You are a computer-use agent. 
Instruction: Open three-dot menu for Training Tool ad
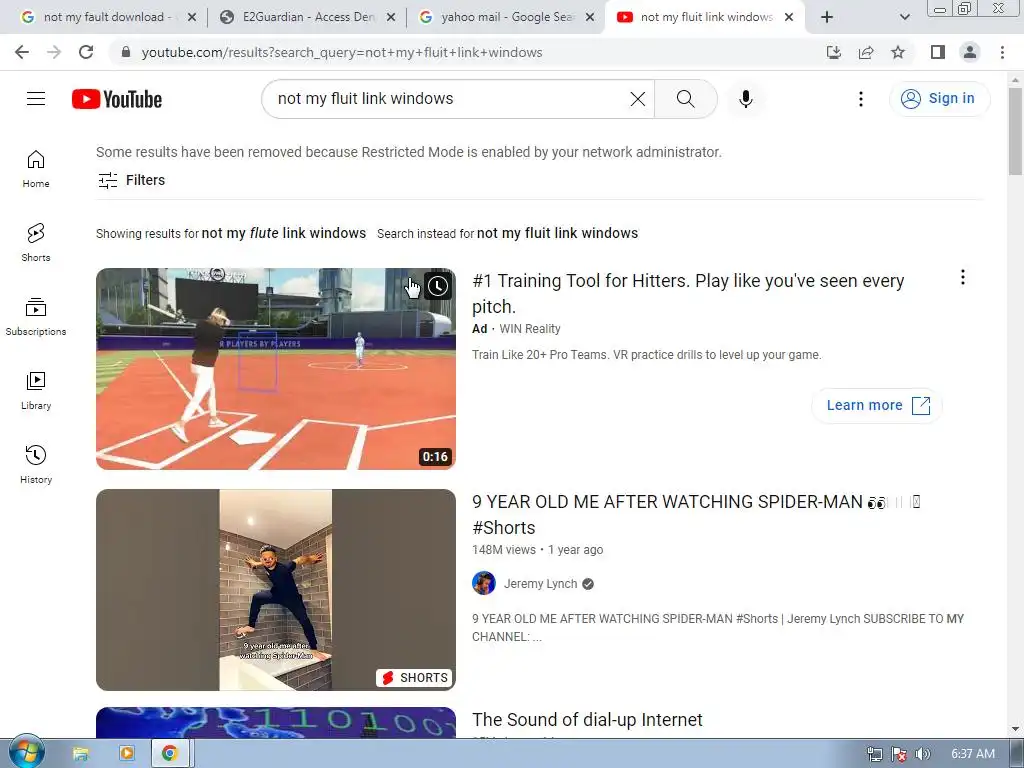(963, 278)
